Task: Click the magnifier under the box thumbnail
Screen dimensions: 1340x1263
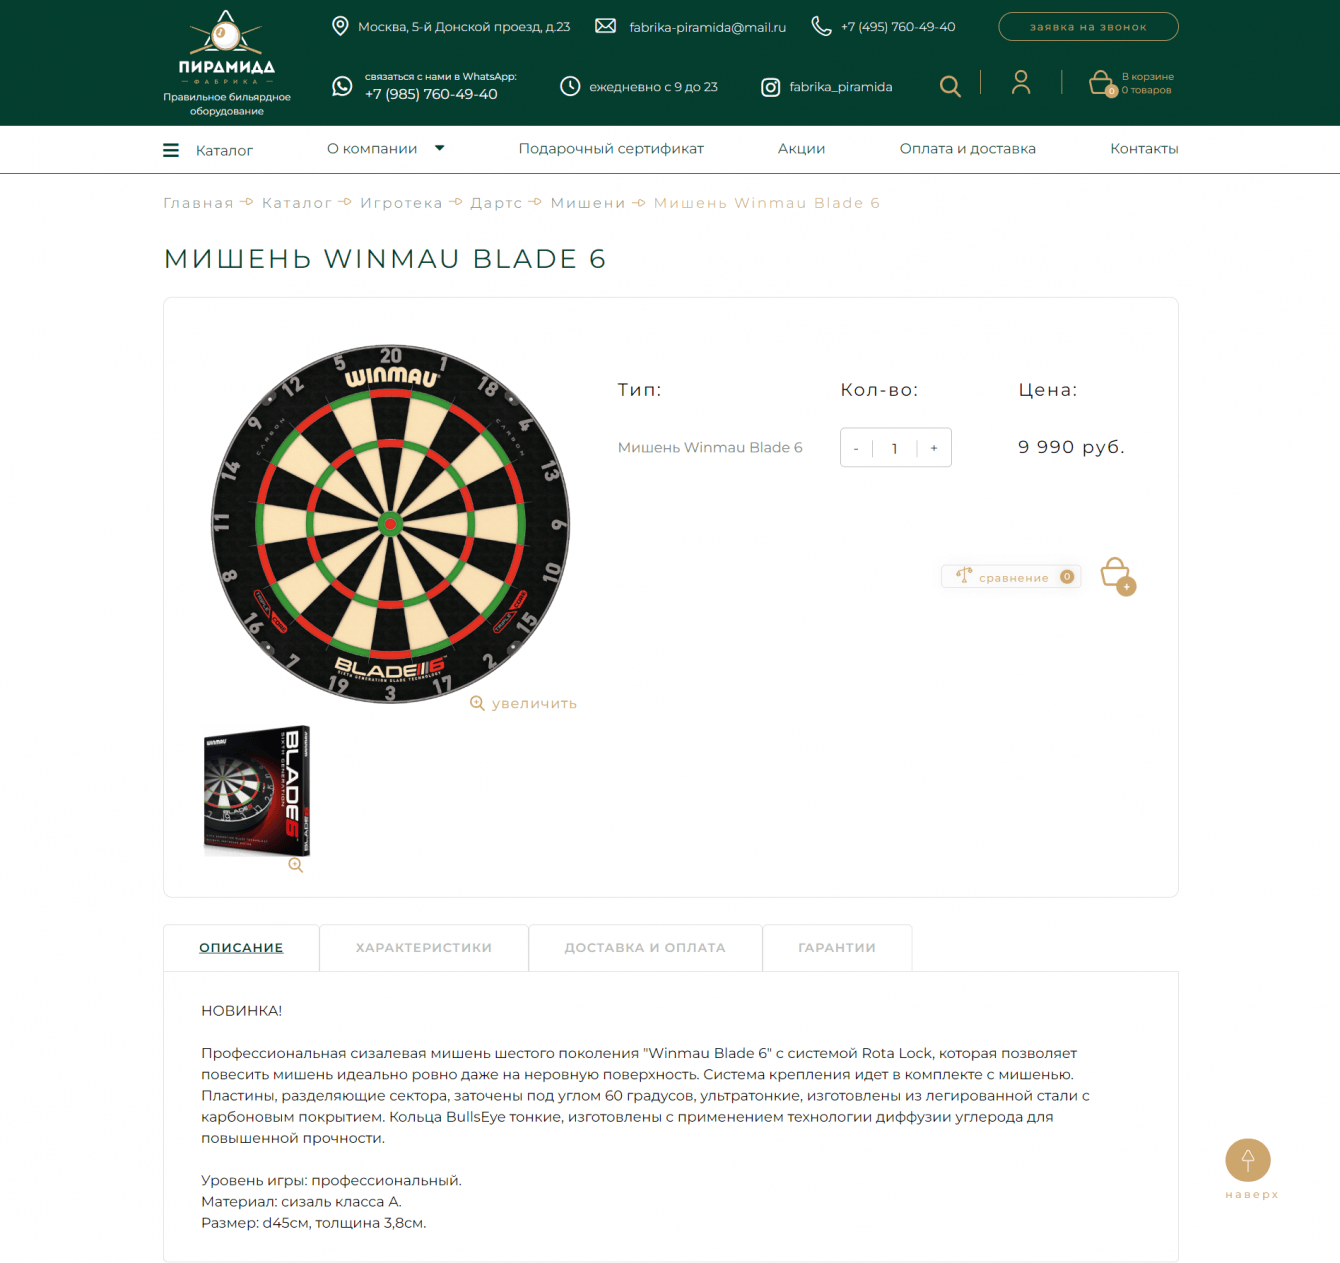Action: coord(295,865)
